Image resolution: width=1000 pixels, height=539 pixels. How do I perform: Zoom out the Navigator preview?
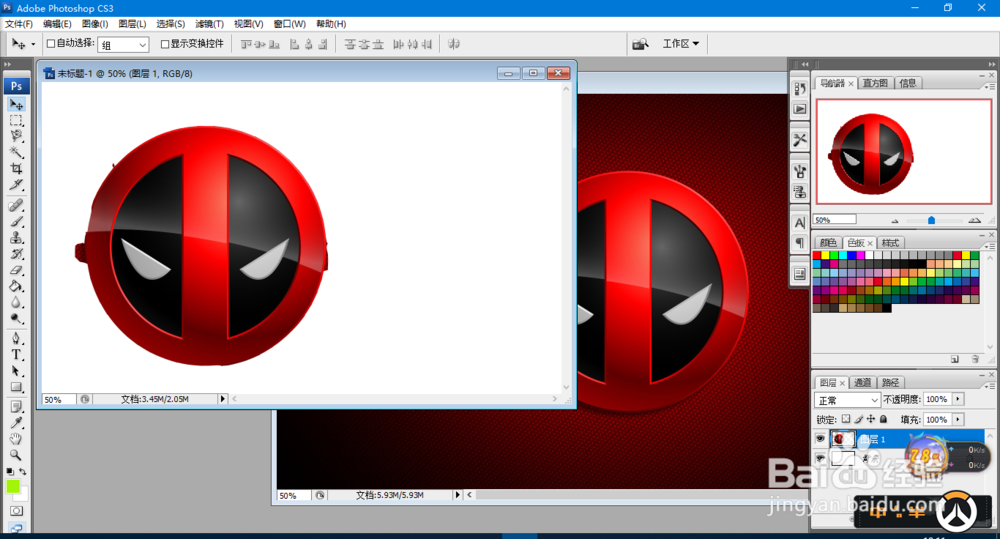click(895, 221)
